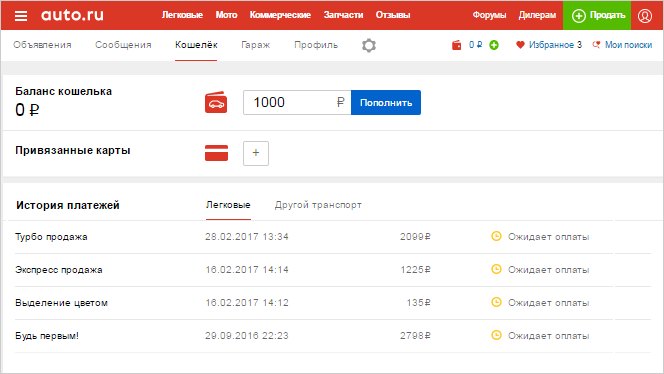This screenshot has height=374, width=664.
Task: Click the green plus top-up icon
Action: 494,45
